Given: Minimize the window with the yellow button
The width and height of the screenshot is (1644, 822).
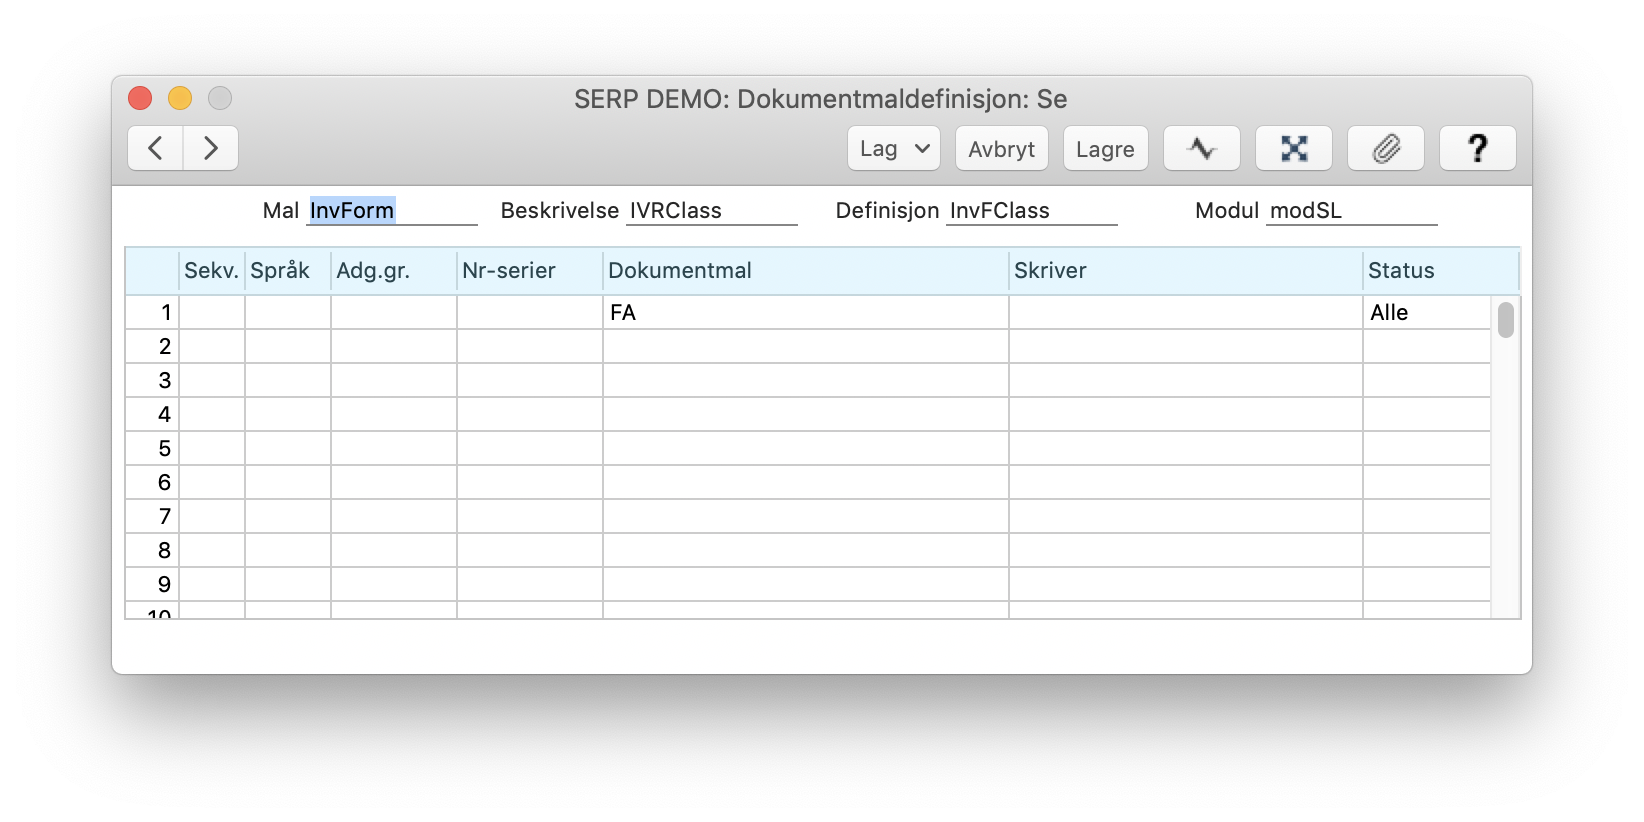Looking at the screenshot, I should click(x=180, y=98).
